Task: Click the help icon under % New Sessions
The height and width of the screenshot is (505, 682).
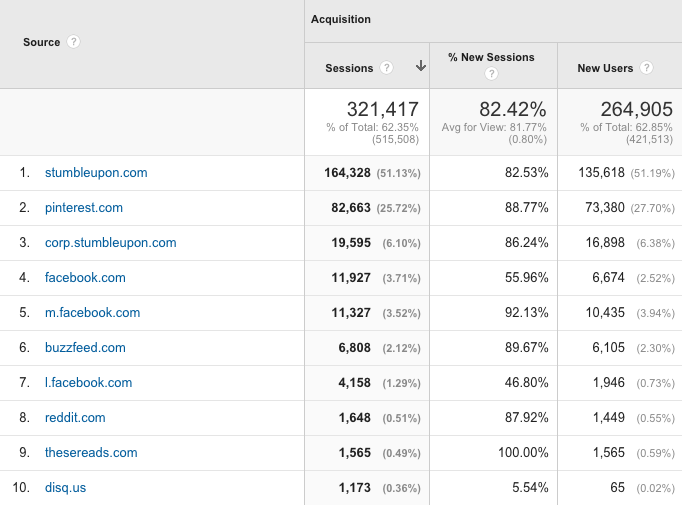Action: [491, 74]
